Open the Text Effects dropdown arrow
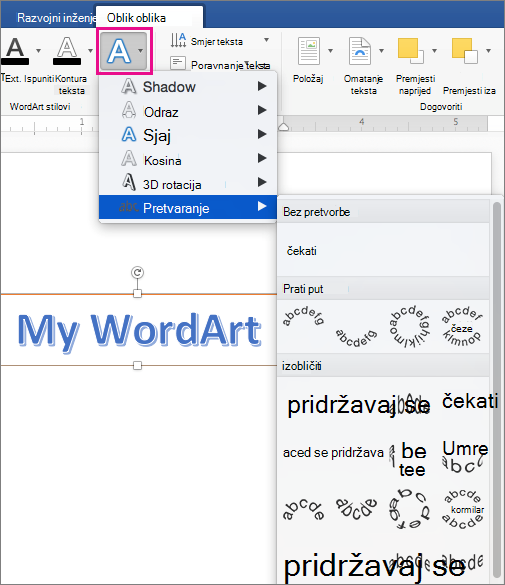505x585 pixels. (x=140, y=50)
